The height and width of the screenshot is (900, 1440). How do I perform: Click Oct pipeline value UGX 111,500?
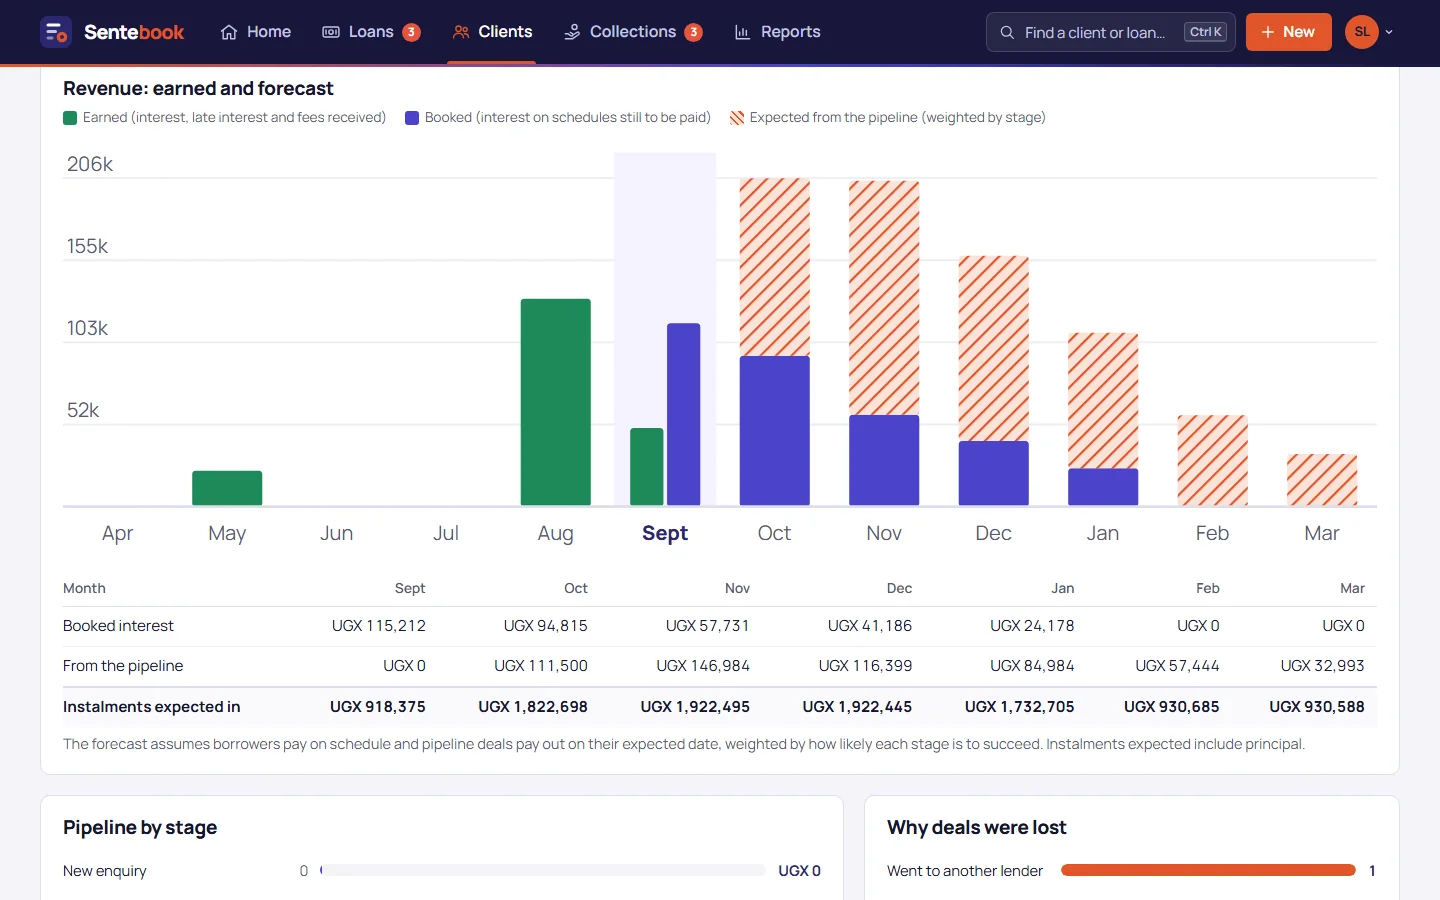(x=541, y=666)
